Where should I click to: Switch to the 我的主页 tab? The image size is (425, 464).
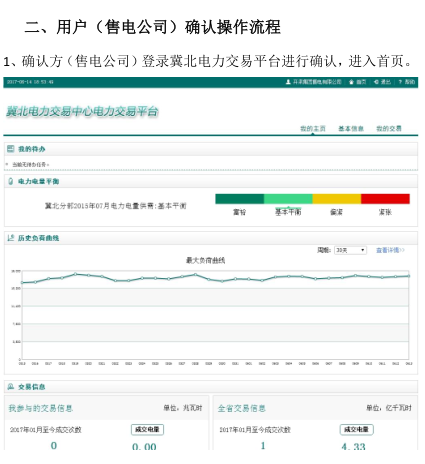coord(313,129)
